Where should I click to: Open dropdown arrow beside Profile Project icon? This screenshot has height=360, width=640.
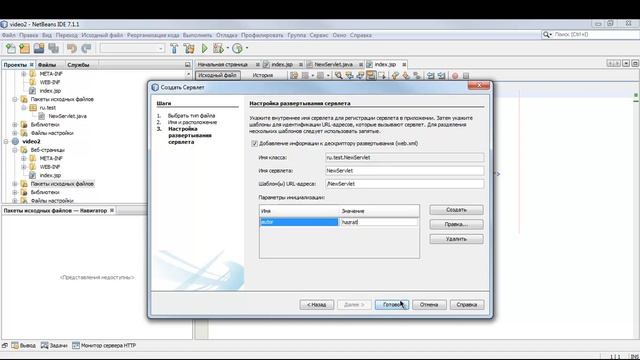(247, 49)
